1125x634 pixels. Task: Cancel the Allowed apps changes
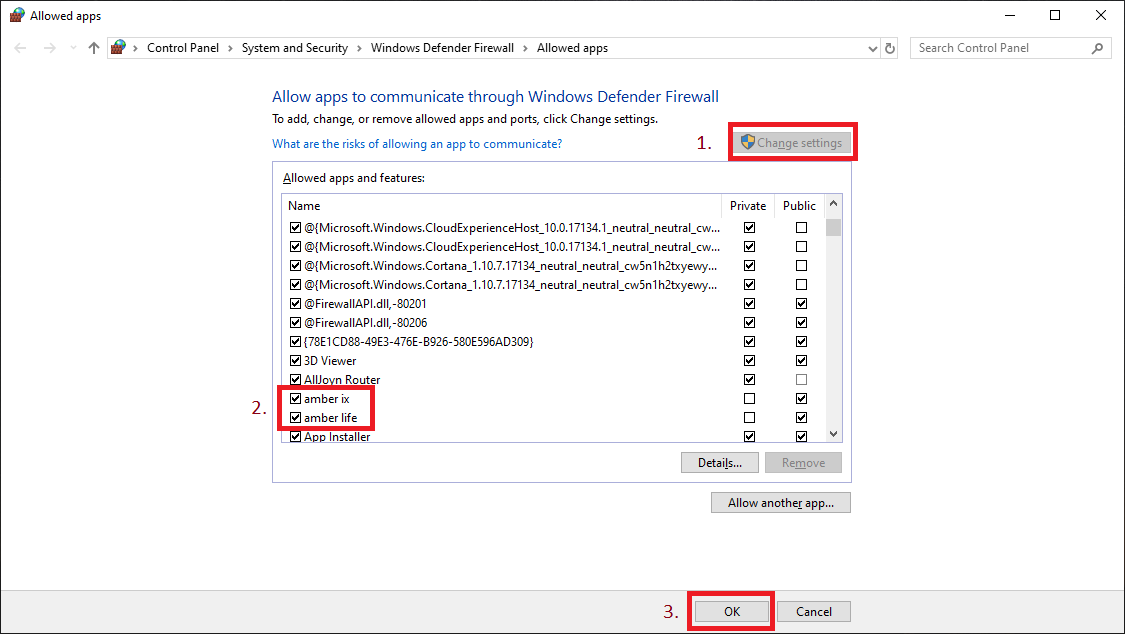[814, 612]
